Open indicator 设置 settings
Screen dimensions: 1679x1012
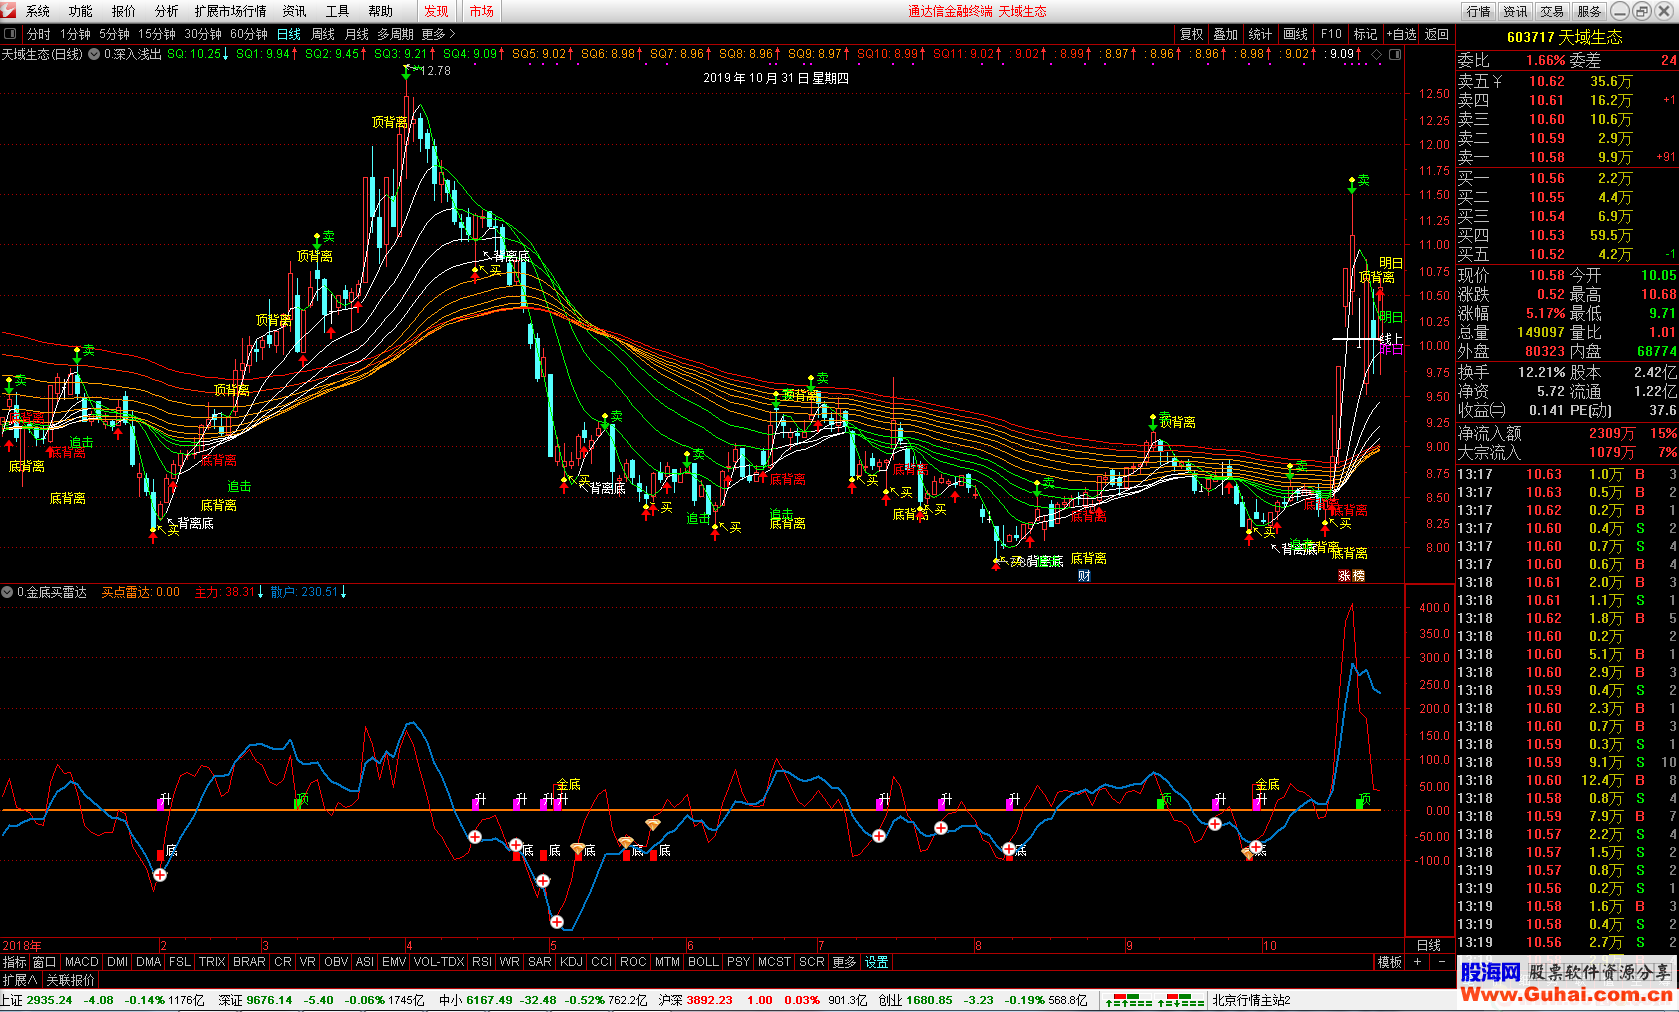click(877, 962)
